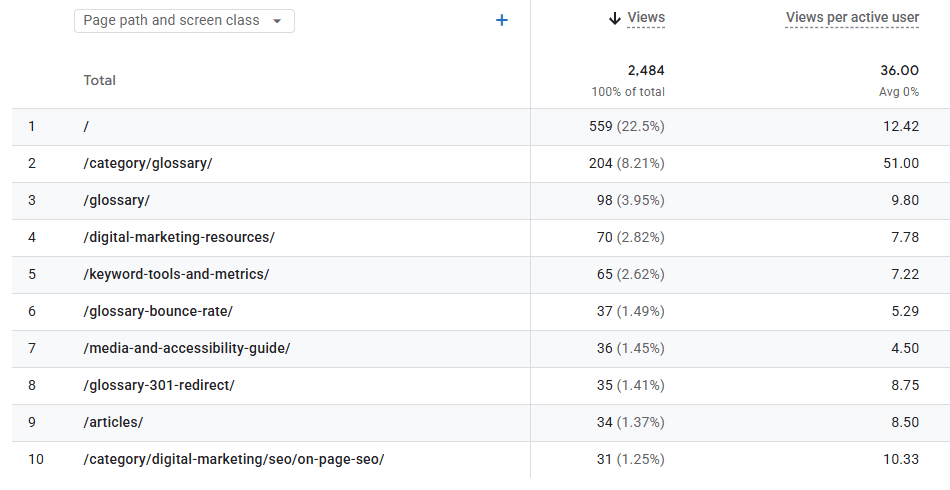The height and width of the screenshot is (490, 950).
Task: Select the /keyword-tools-and-metrics/ page path
Action: 176,274
